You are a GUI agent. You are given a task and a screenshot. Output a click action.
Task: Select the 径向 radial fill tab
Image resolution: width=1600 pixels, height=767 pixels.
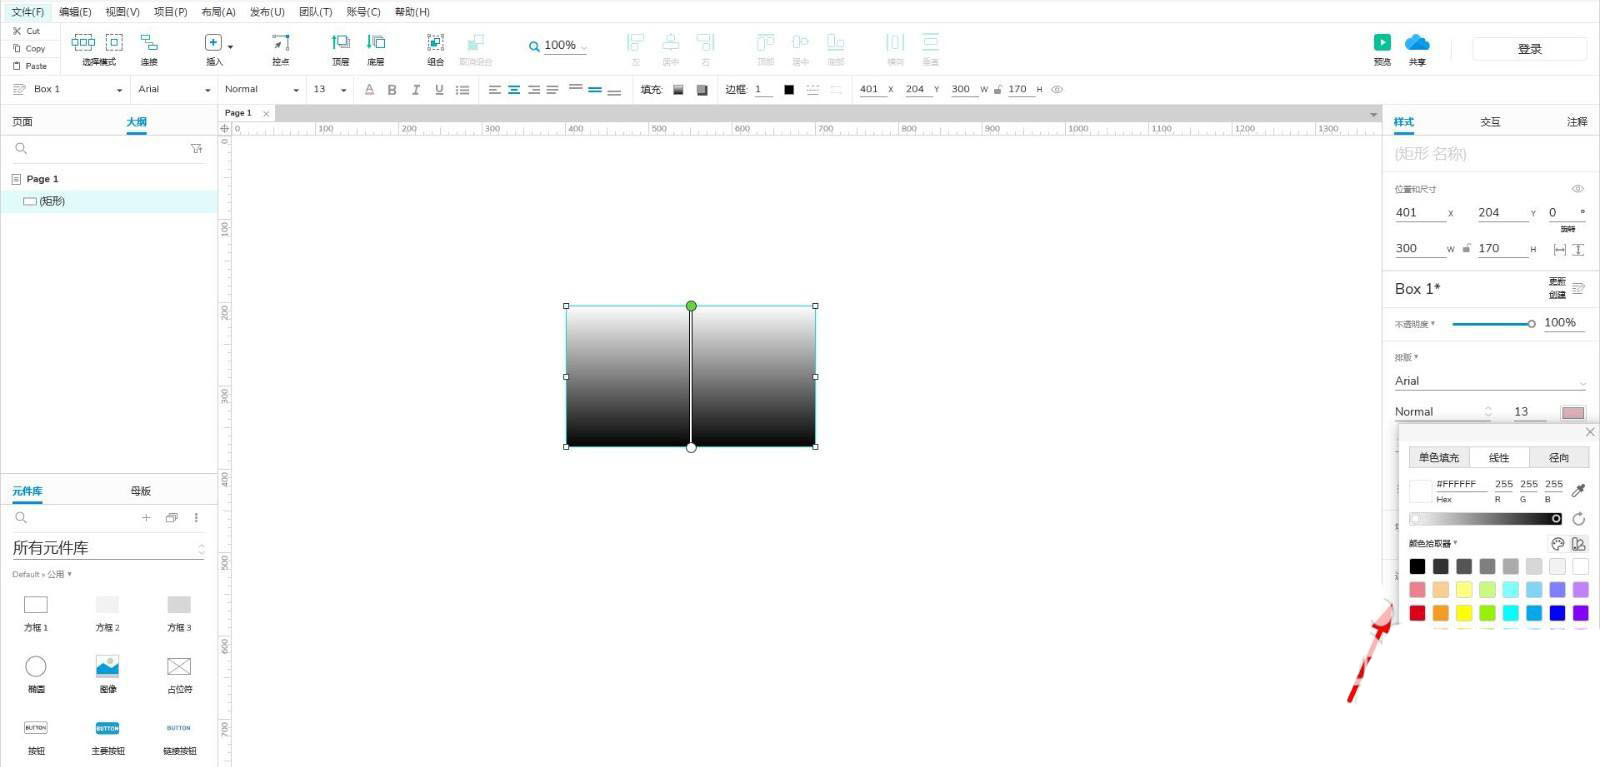1558,458
